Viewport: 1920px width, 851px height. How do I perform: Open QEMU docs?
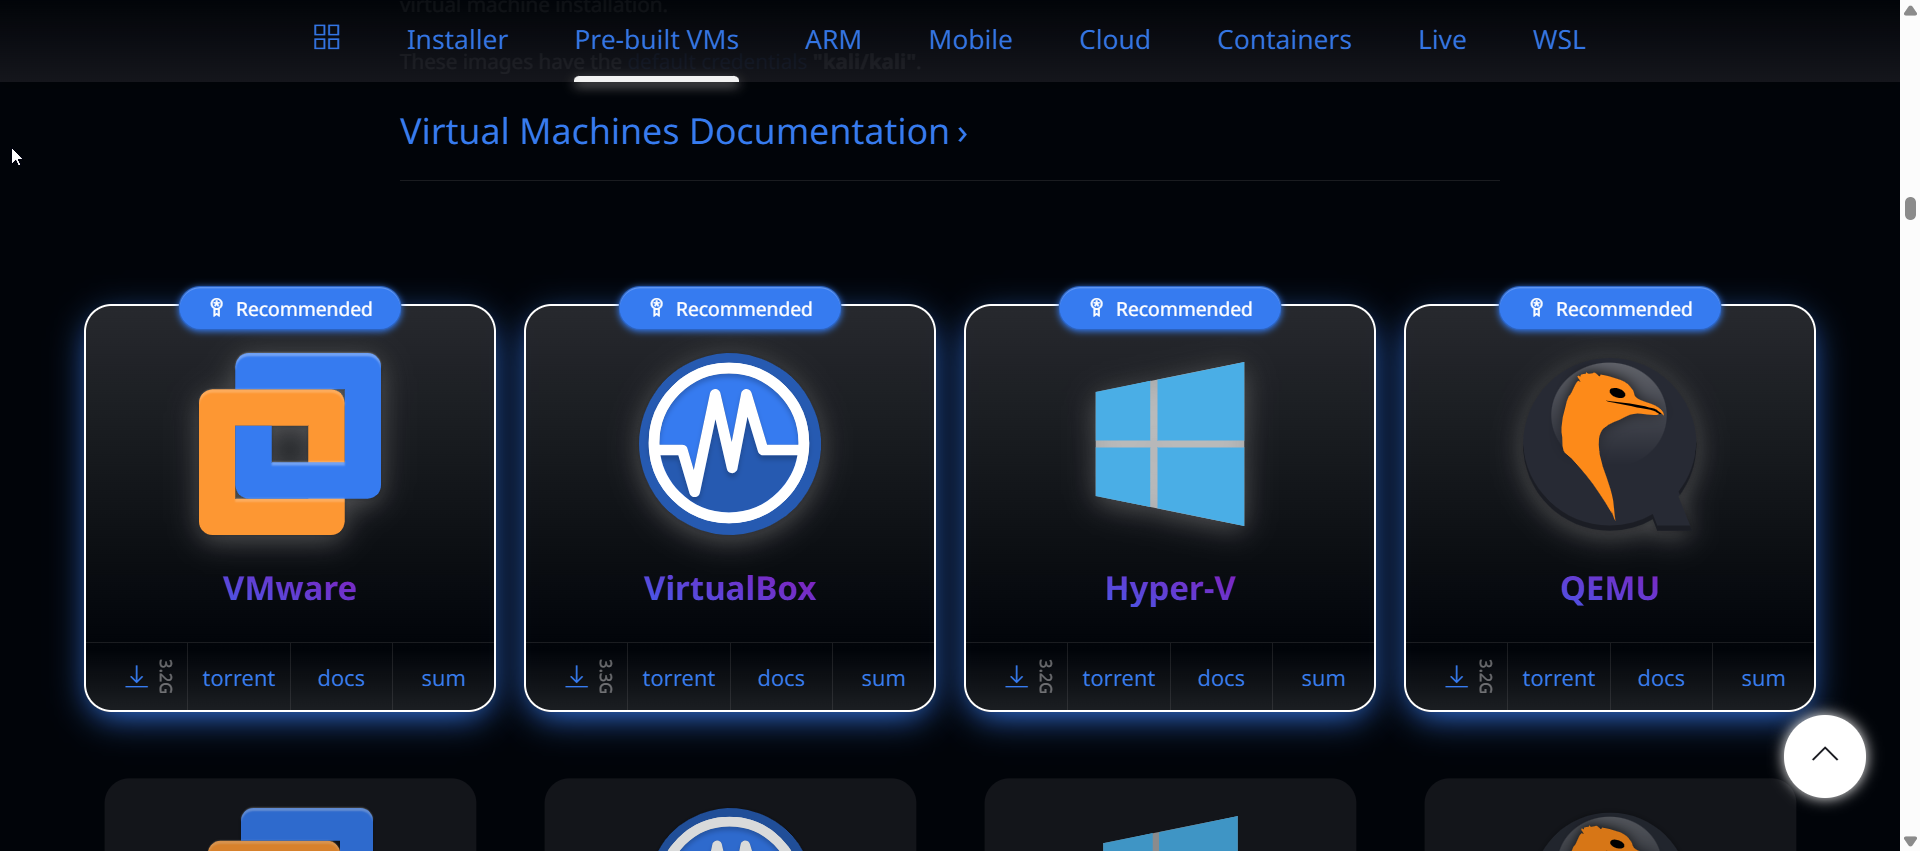1661,678
